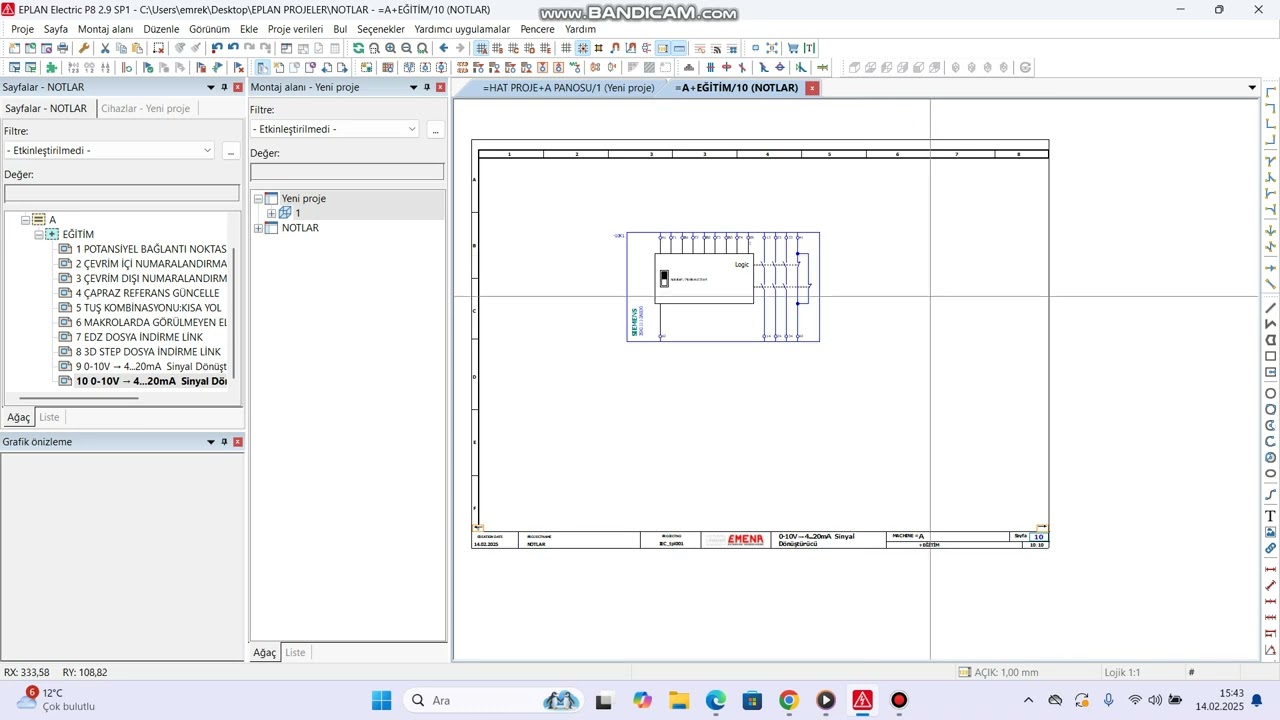The width and height of the screenshot is (1280, 720).
Task: Open the Yardımcı uygulamalar menu
Action: [462, 29]
